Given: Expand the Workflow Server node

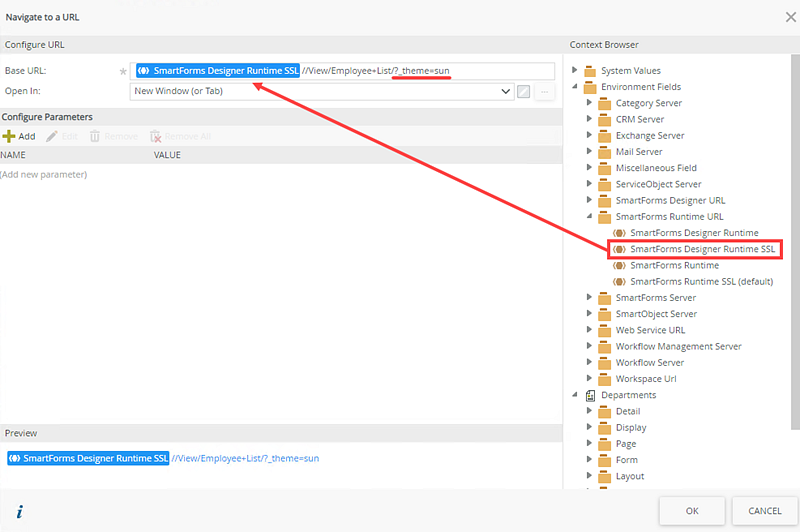Looking at the screenshot, I should pyautogui.click(x=589, y=362).
